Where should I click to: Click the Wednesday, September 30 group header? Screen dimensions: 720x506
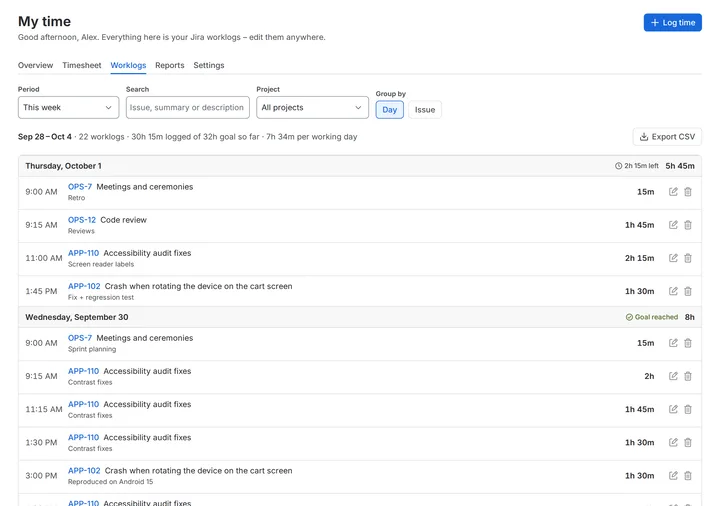(360, 317)
